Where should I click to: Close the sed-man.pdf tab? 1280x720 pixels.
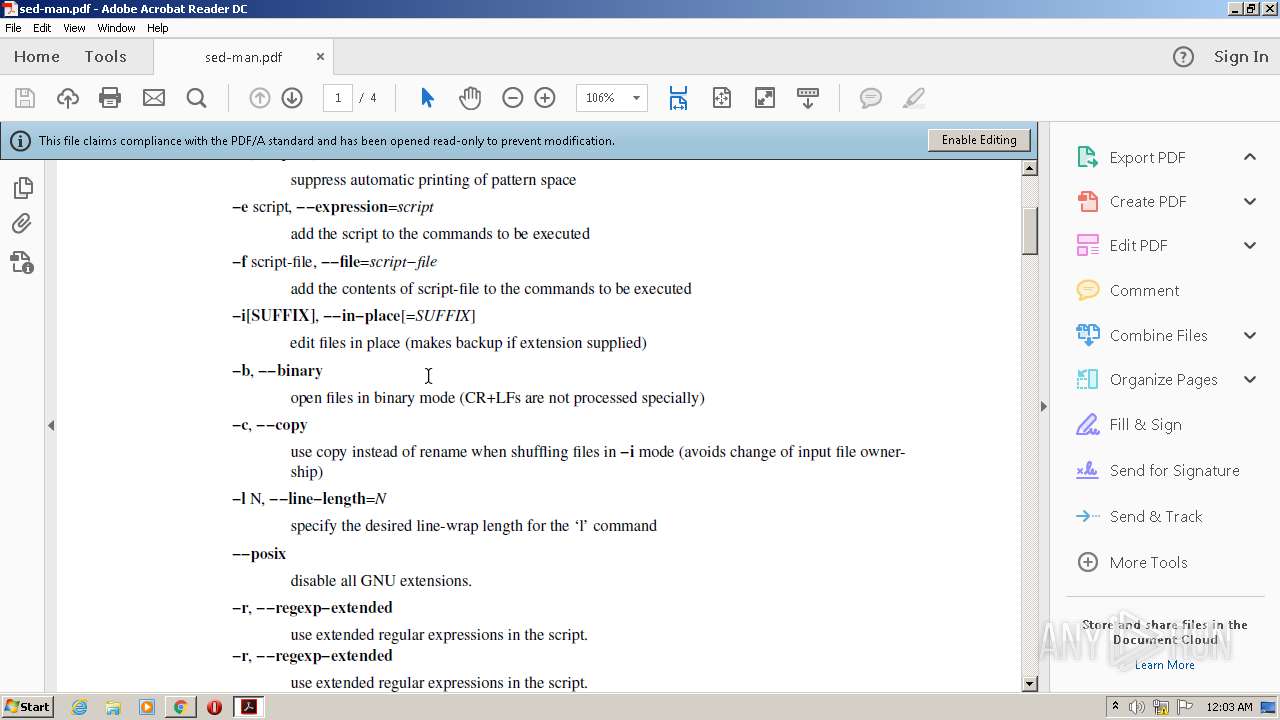pos(320,57)
